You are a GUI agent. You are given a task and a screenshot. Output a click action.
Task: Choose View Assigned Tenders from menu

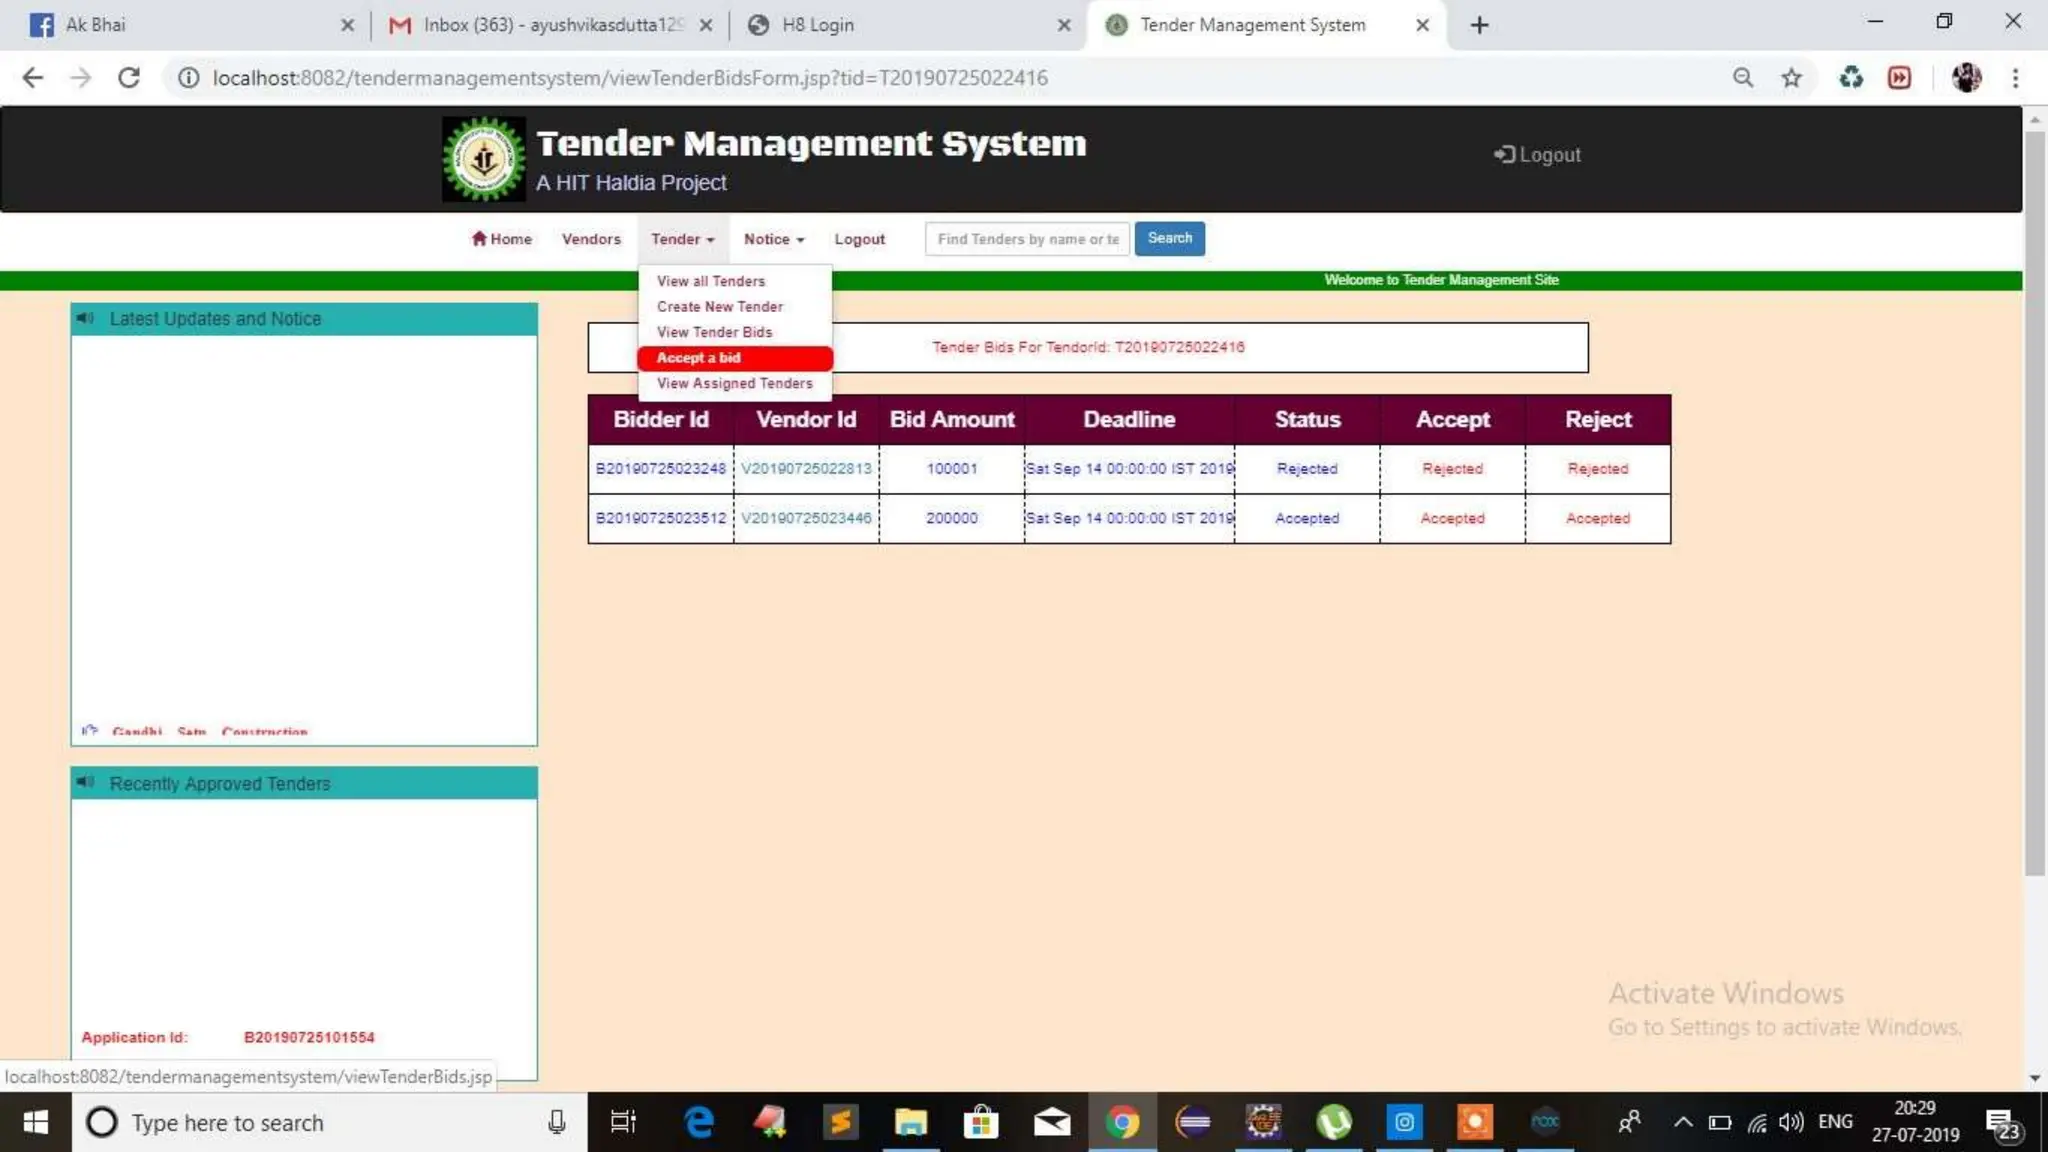click(734, 383)
